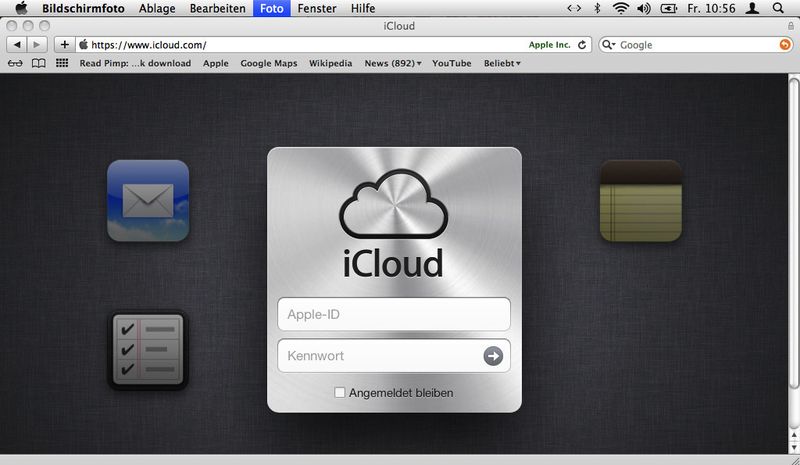Open Top Sites grid icon

pyautogui.click(x=62, y=63)
